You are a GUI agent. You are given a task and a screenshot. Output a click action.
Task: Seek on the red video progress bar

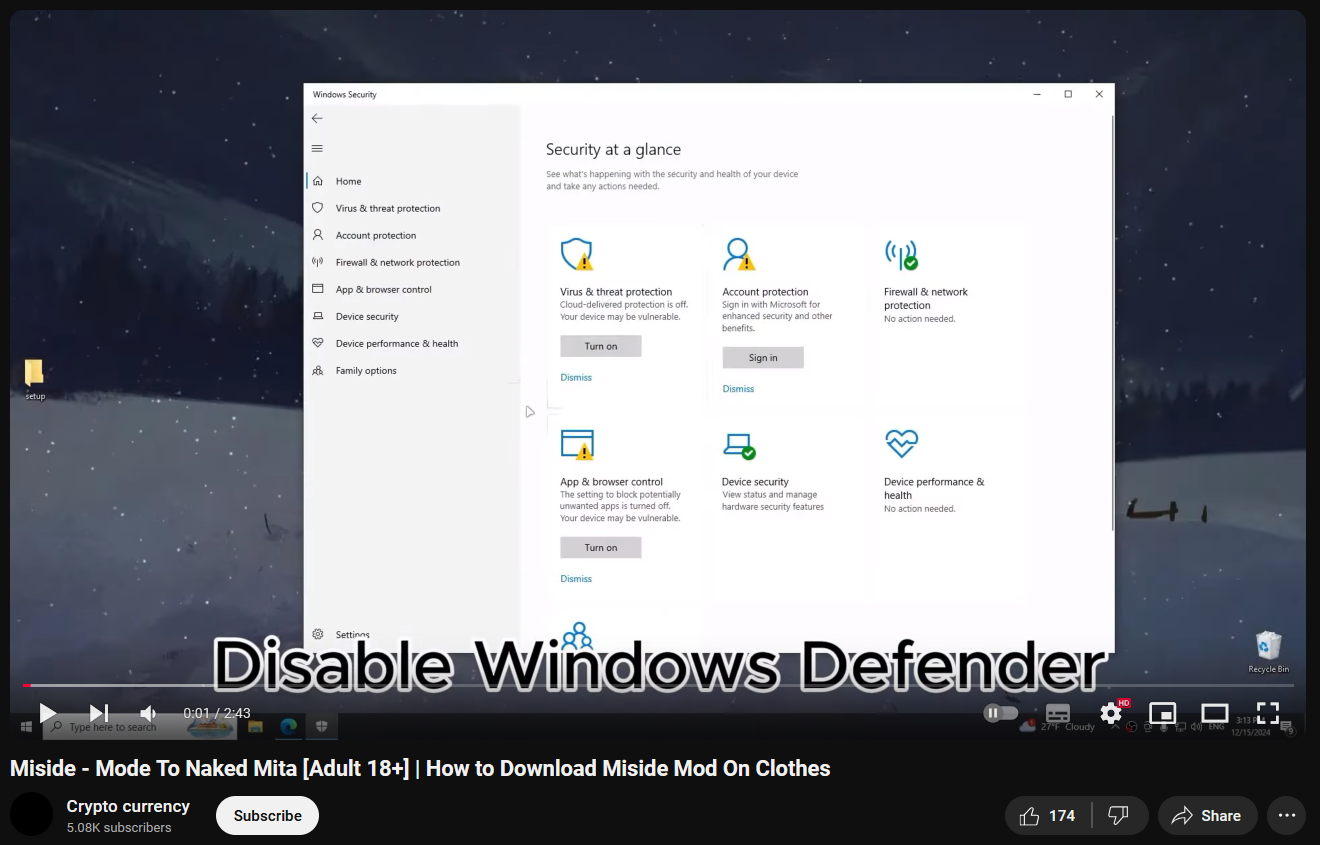pyautogui.click(x=658, y=685)
